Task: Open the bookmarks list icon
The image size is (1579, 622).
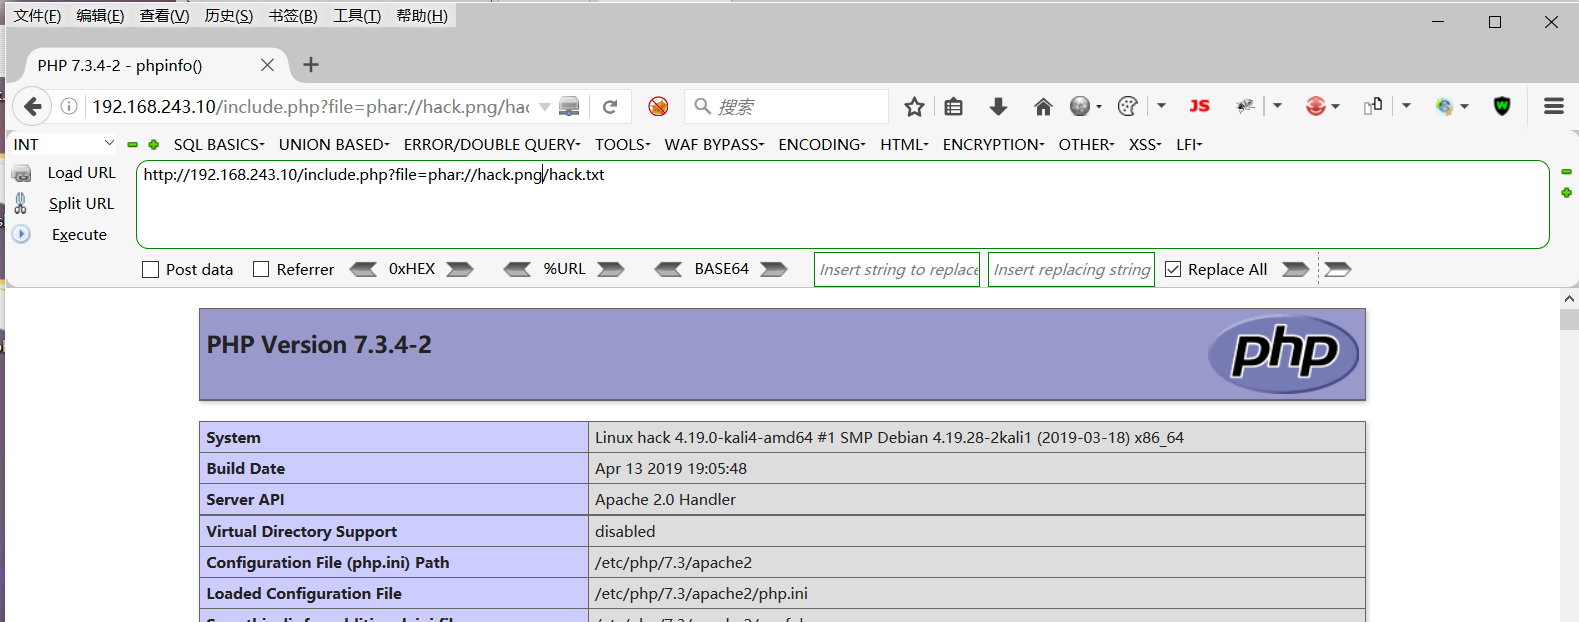Action: (954, 106)
